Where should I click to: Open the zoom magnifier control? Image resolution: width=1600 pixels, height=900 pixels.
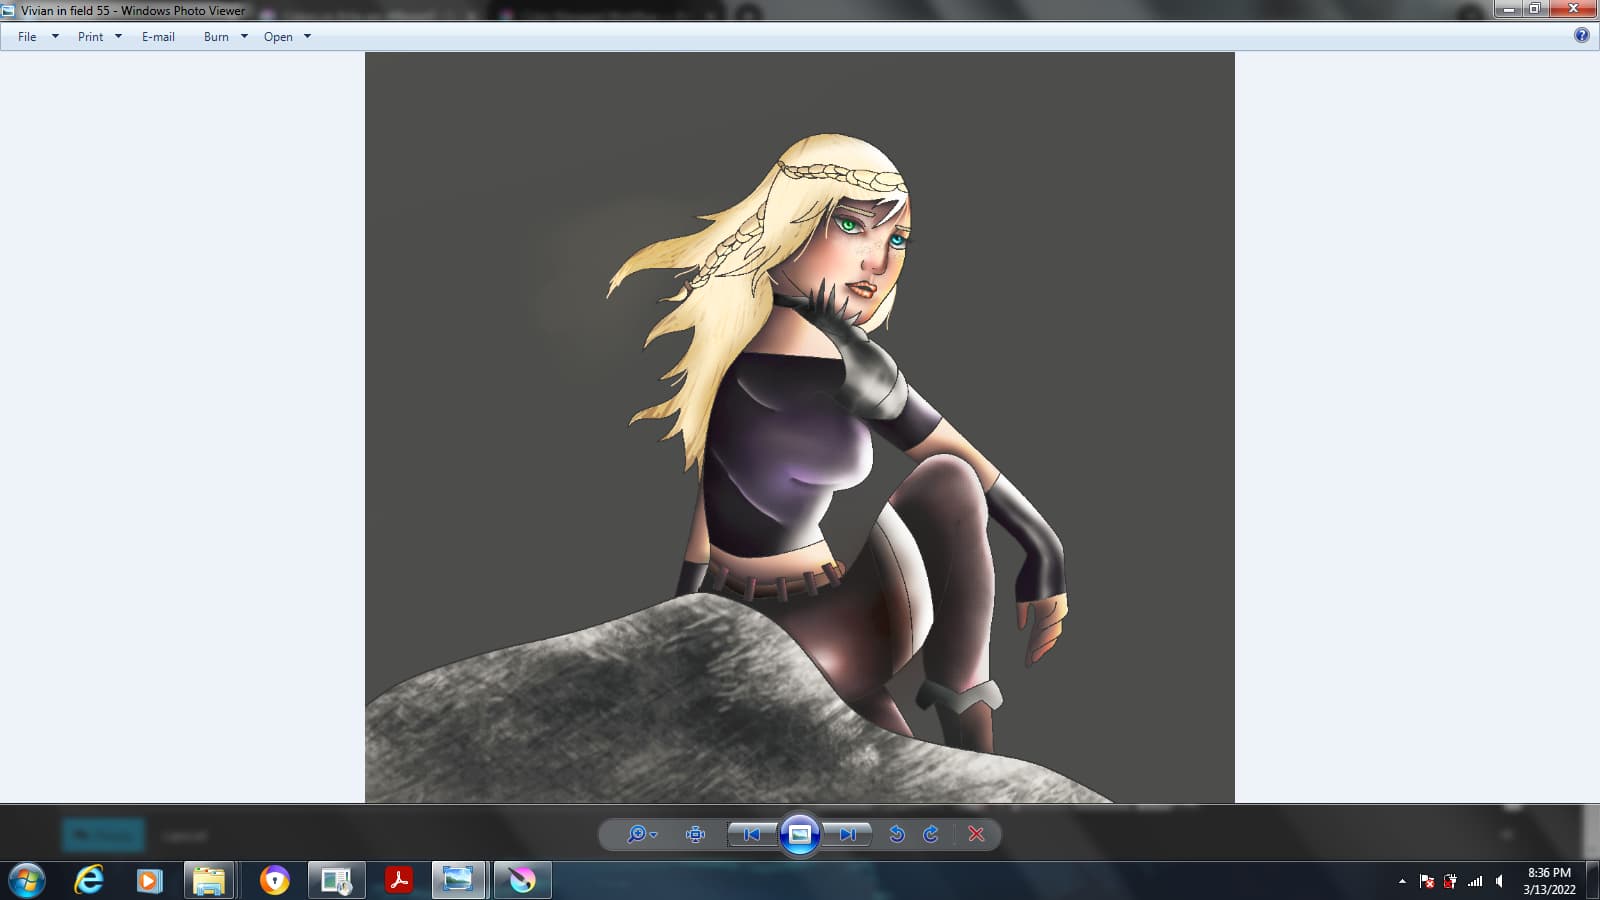(x=641, y=834)
